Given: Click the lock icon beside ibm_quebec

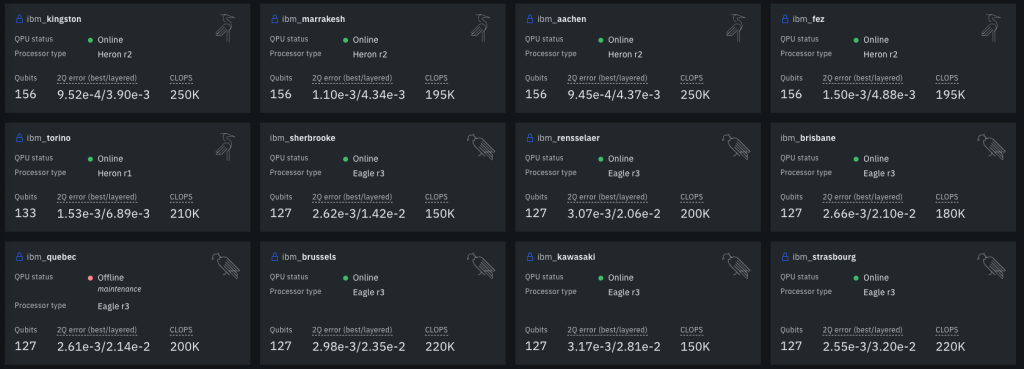Looking at the screenshot, I should coord(19,257).
